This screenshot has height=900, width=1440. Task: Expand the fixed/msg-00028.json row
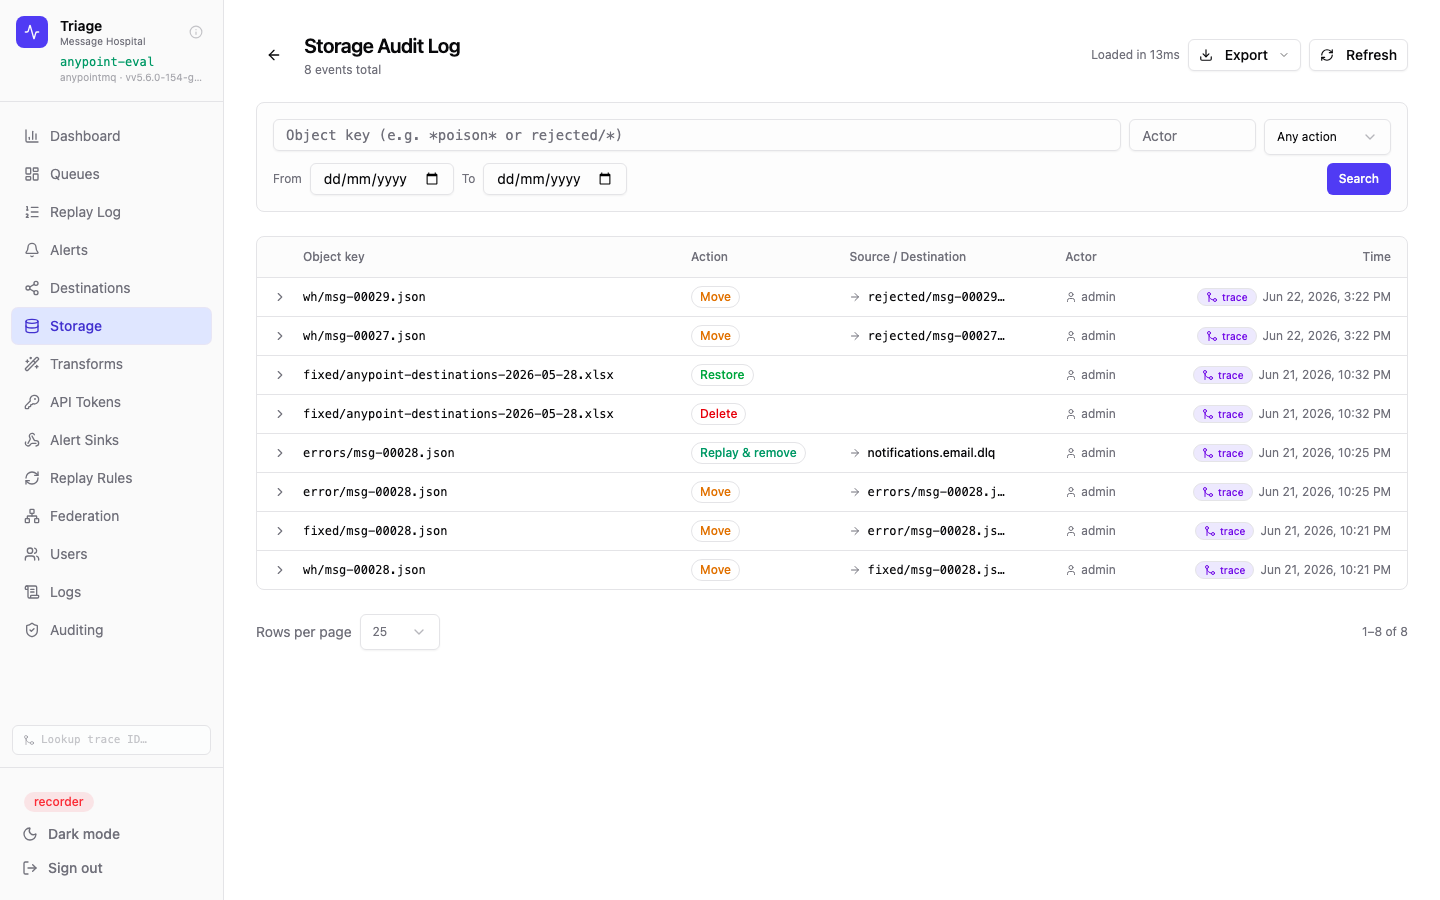pos(280,531)
